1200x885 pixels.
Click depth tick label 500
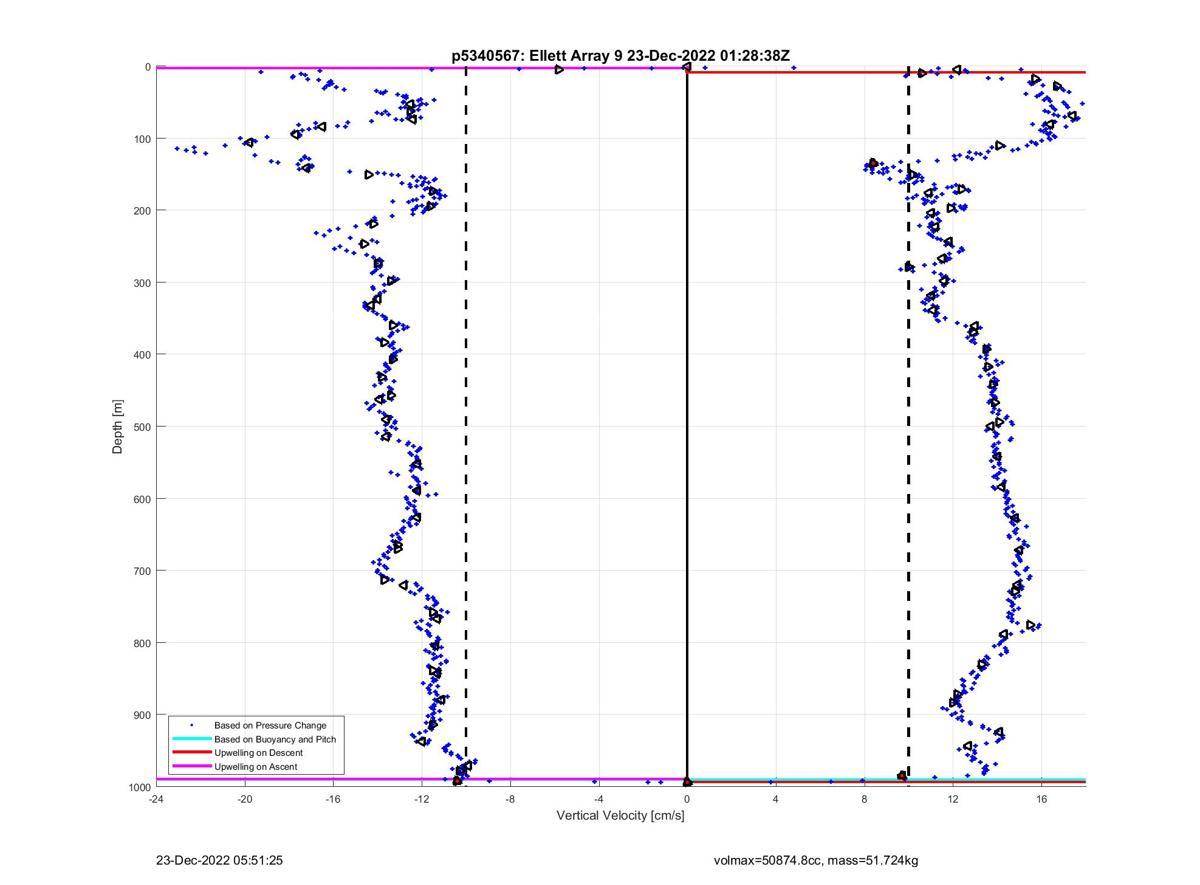(x=142, y=427)
